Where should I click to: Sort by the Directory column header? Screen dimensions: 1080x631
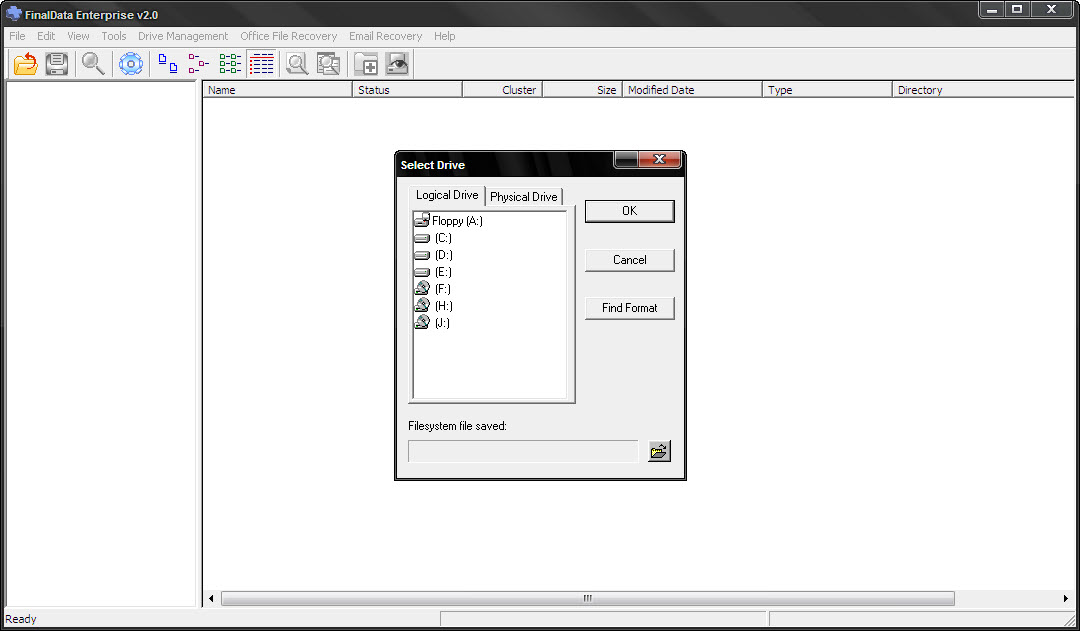click(x=983, y=90)
